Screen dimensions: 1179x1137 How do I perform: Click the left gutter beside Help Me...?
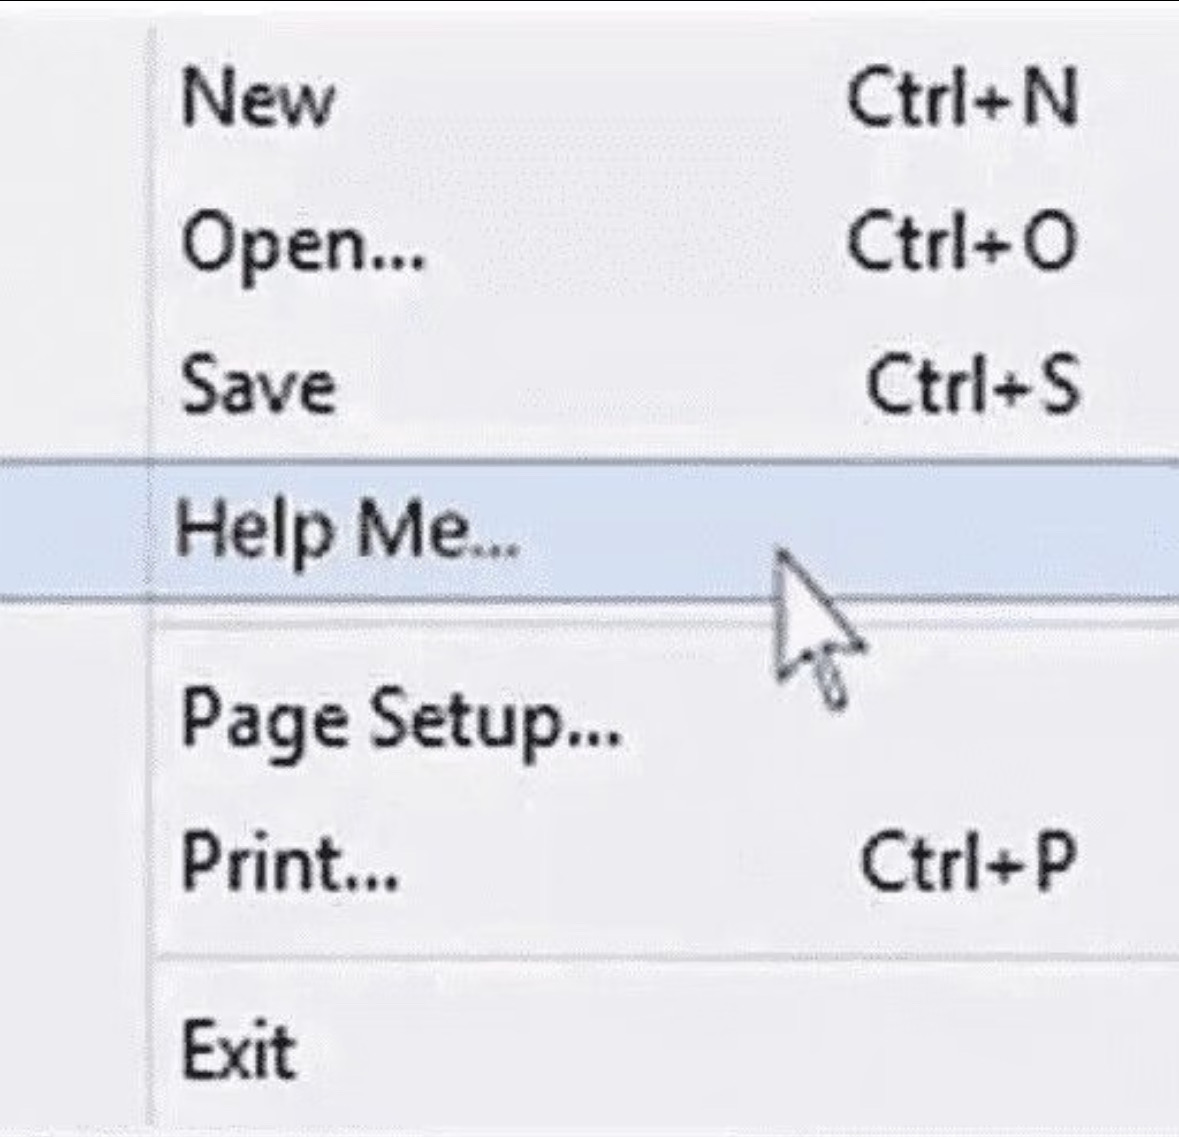[x=75, y=529]
